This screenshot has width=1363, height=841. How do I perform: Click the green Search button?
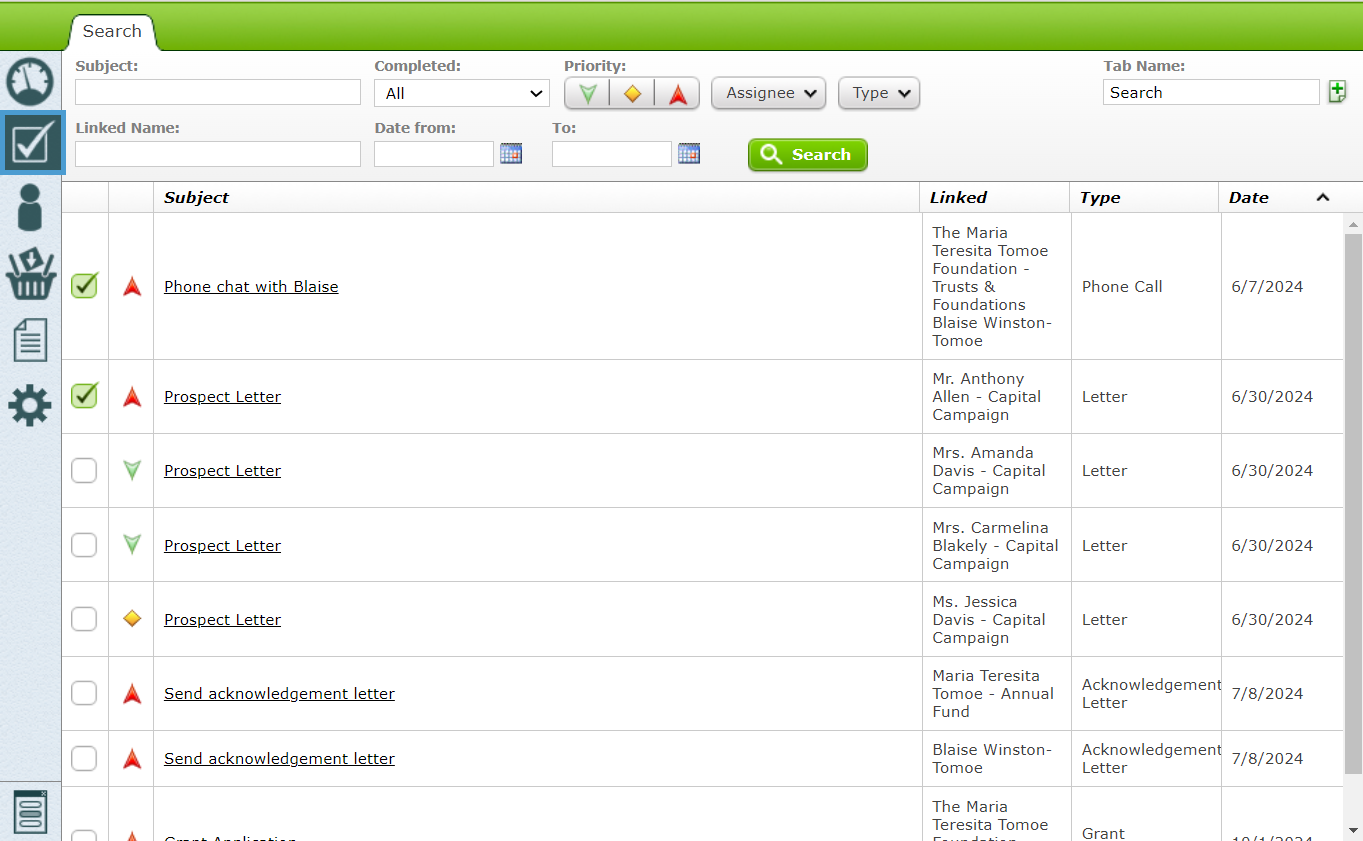tap(808, 155)
